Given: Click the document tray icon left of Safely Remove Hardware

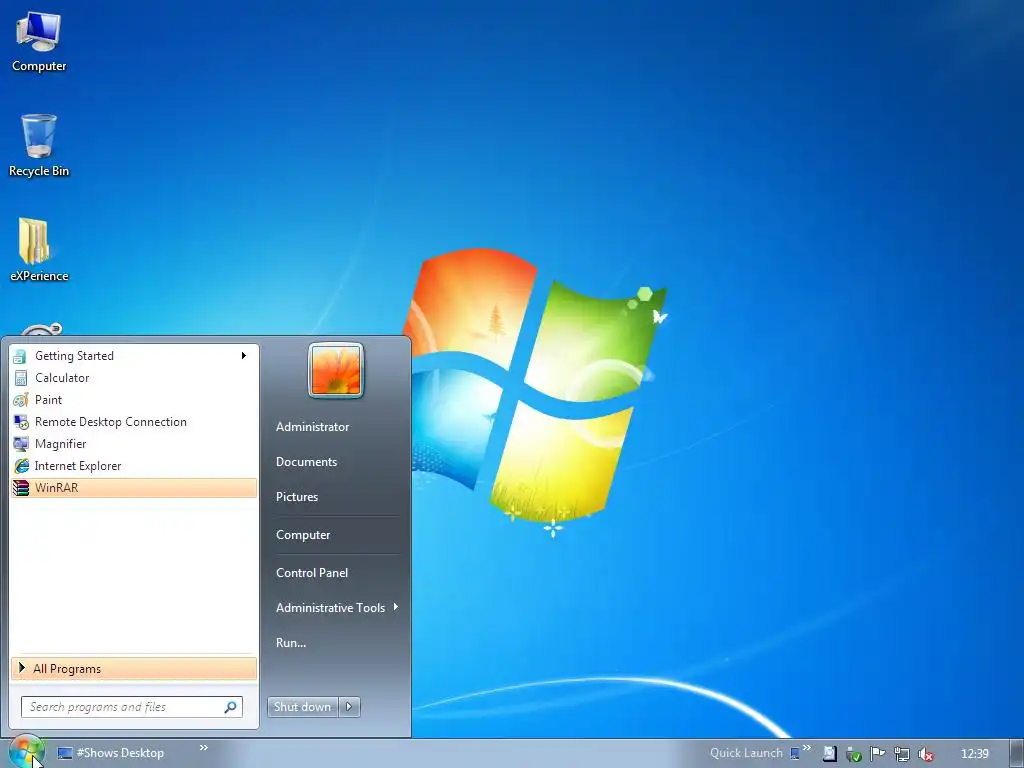Looking at the screenshot, I should click(829, 754).
